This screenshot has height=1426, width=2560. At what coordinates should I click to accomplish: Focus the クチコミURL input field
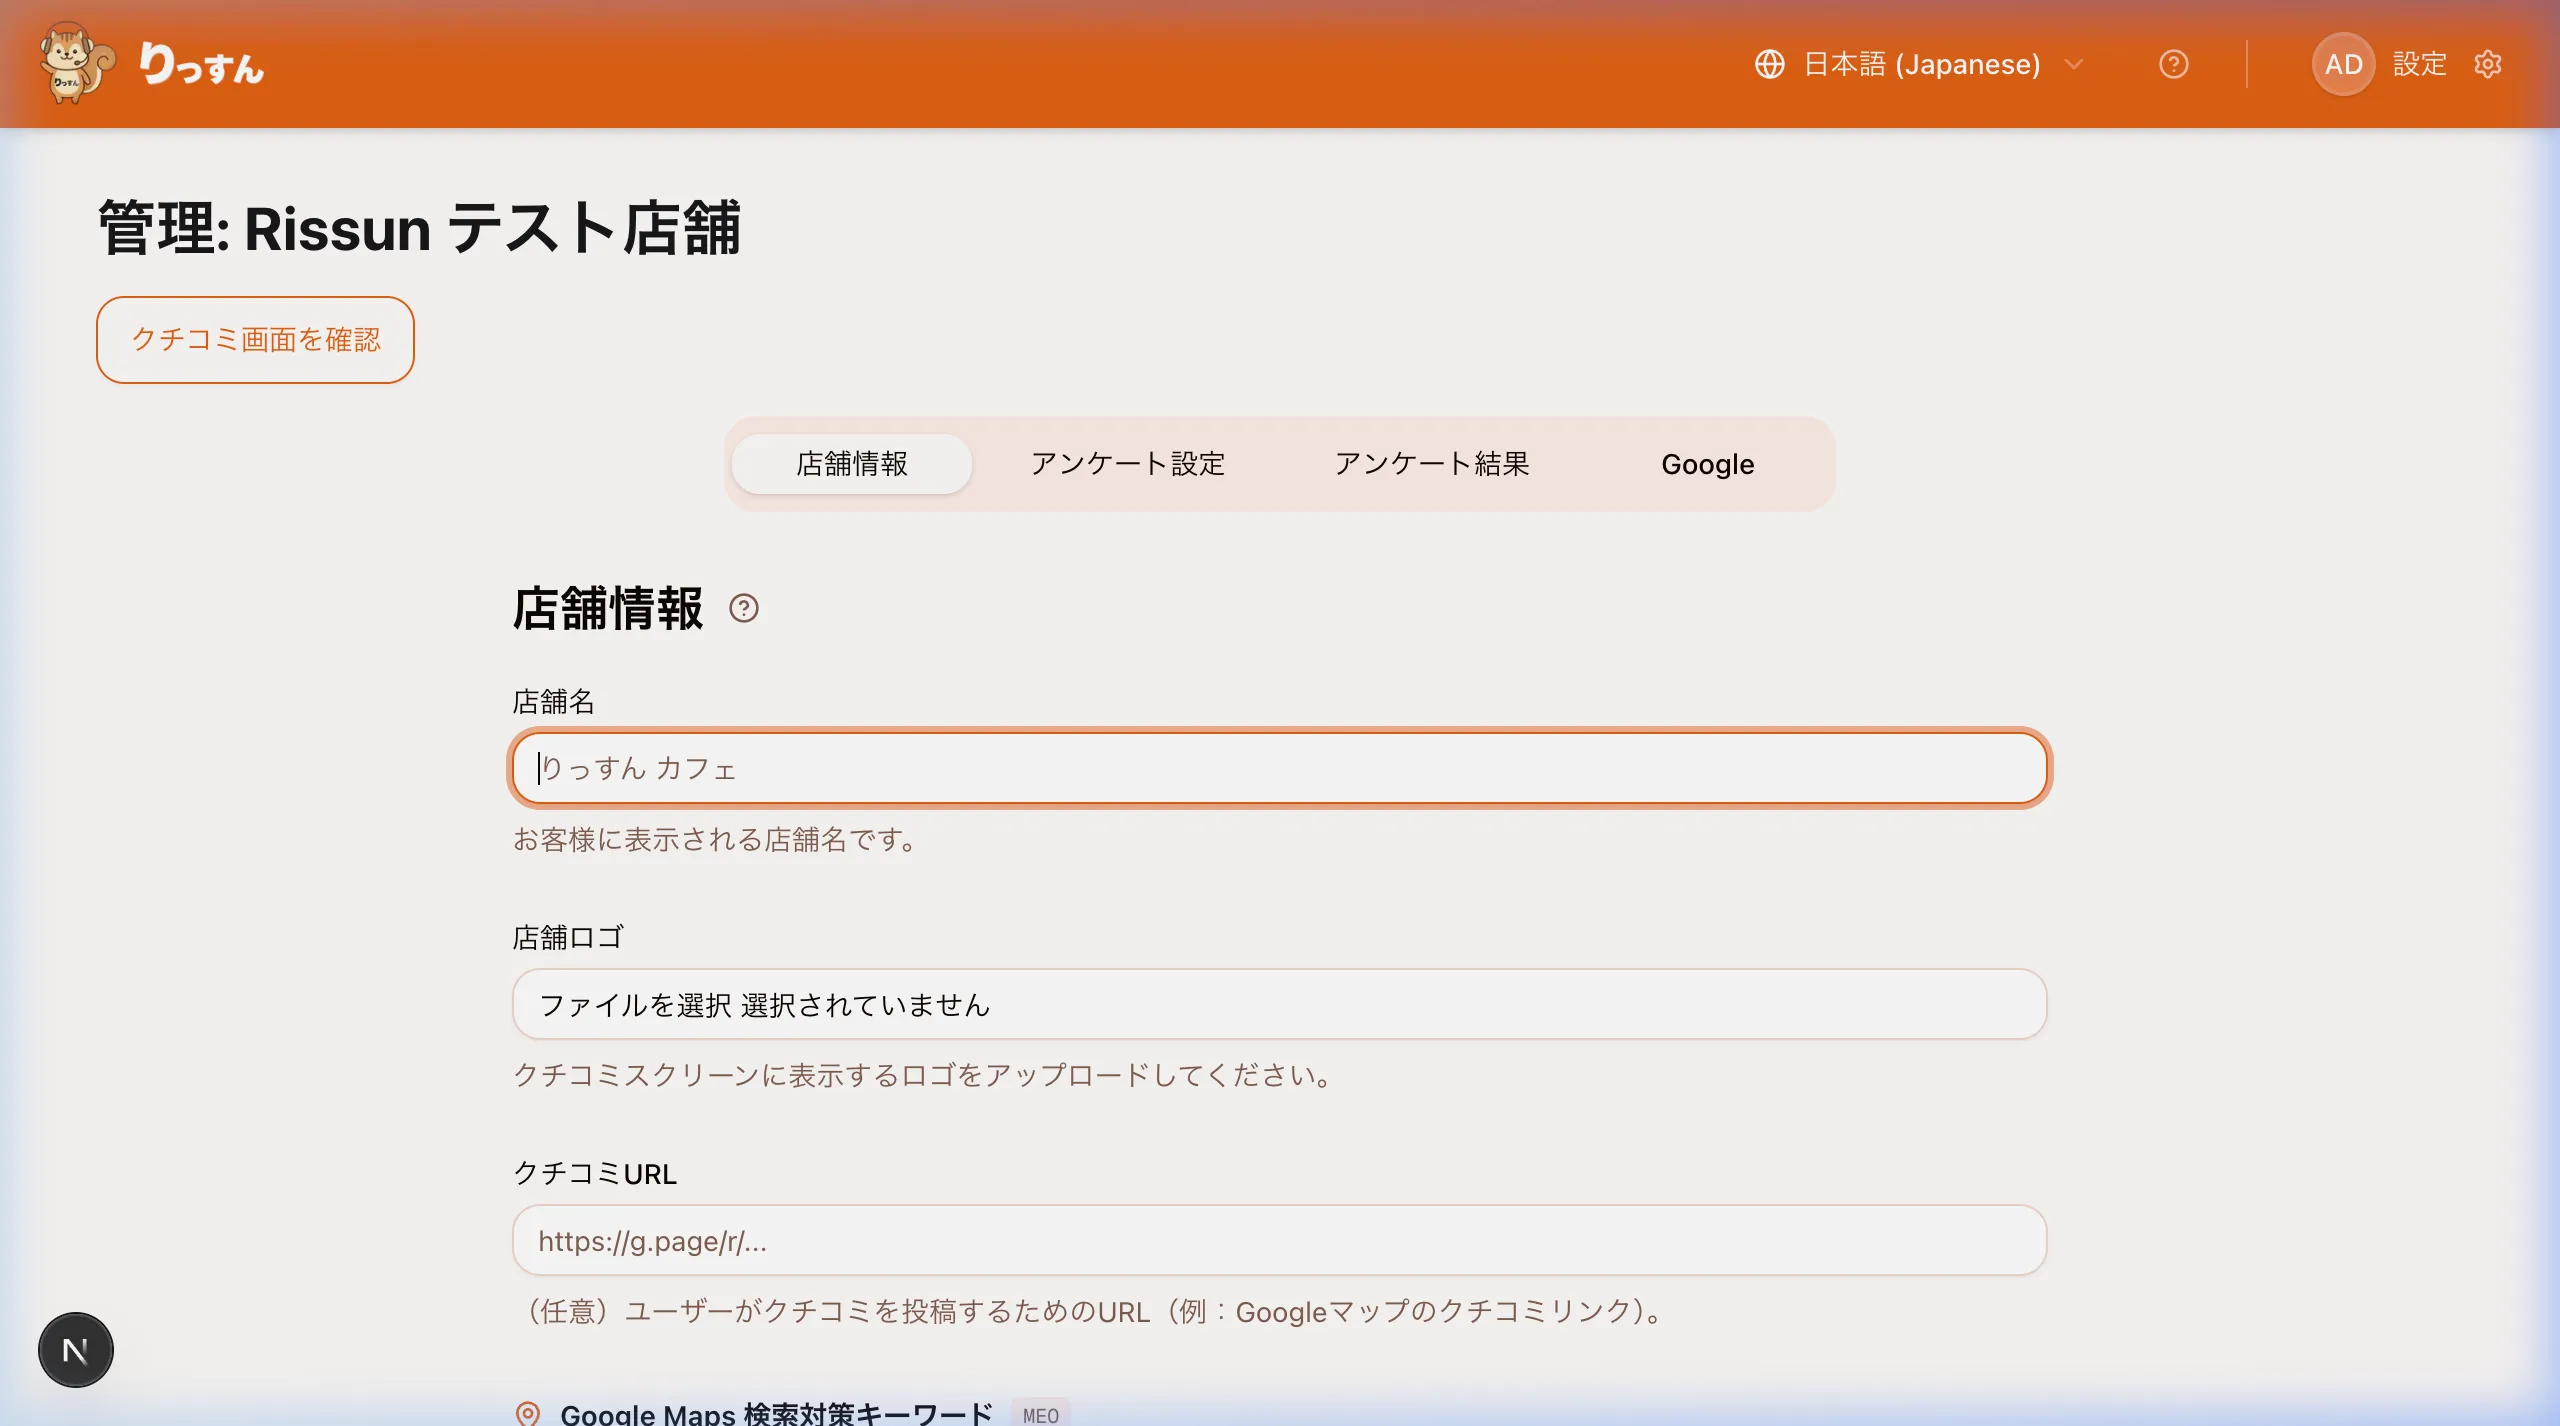click(1279, 1240)
